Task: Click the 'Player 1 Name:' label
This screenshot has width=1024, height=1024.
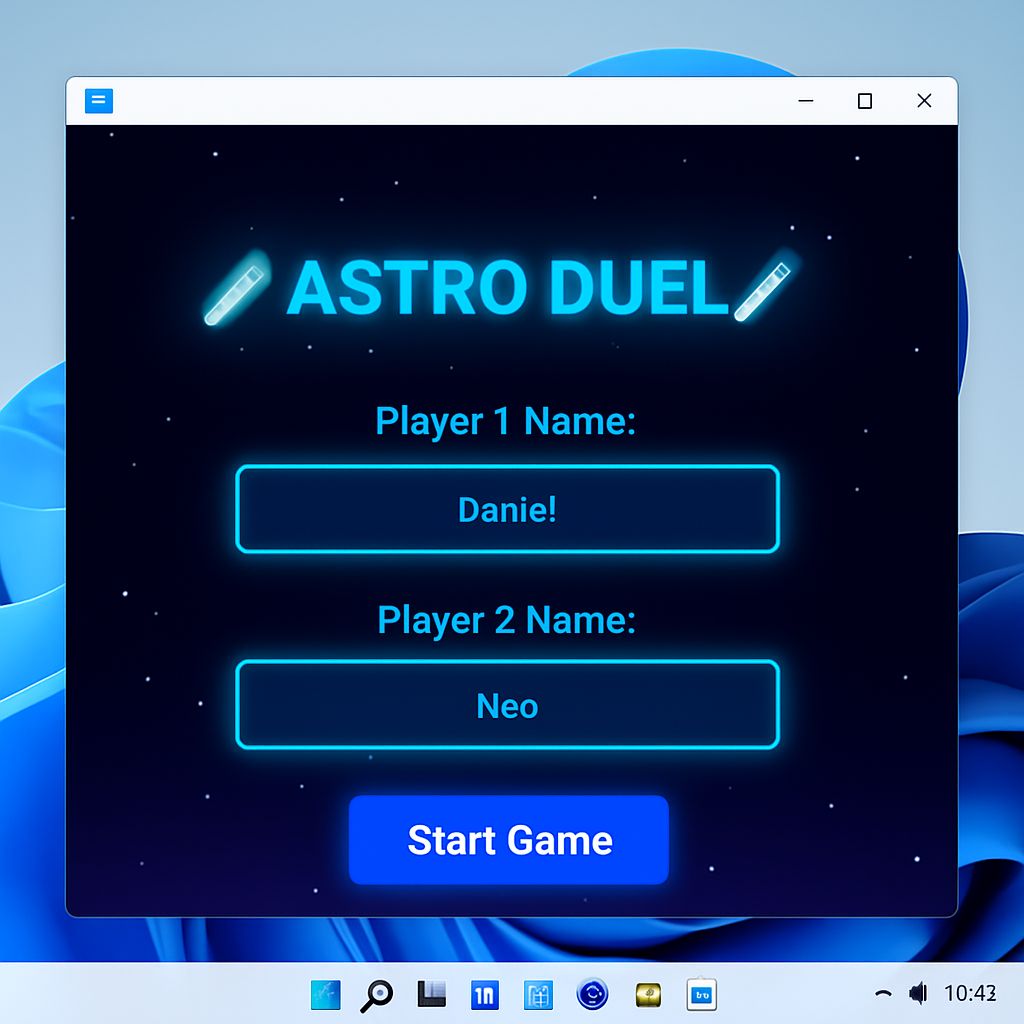Action: (x=505, y=421)
